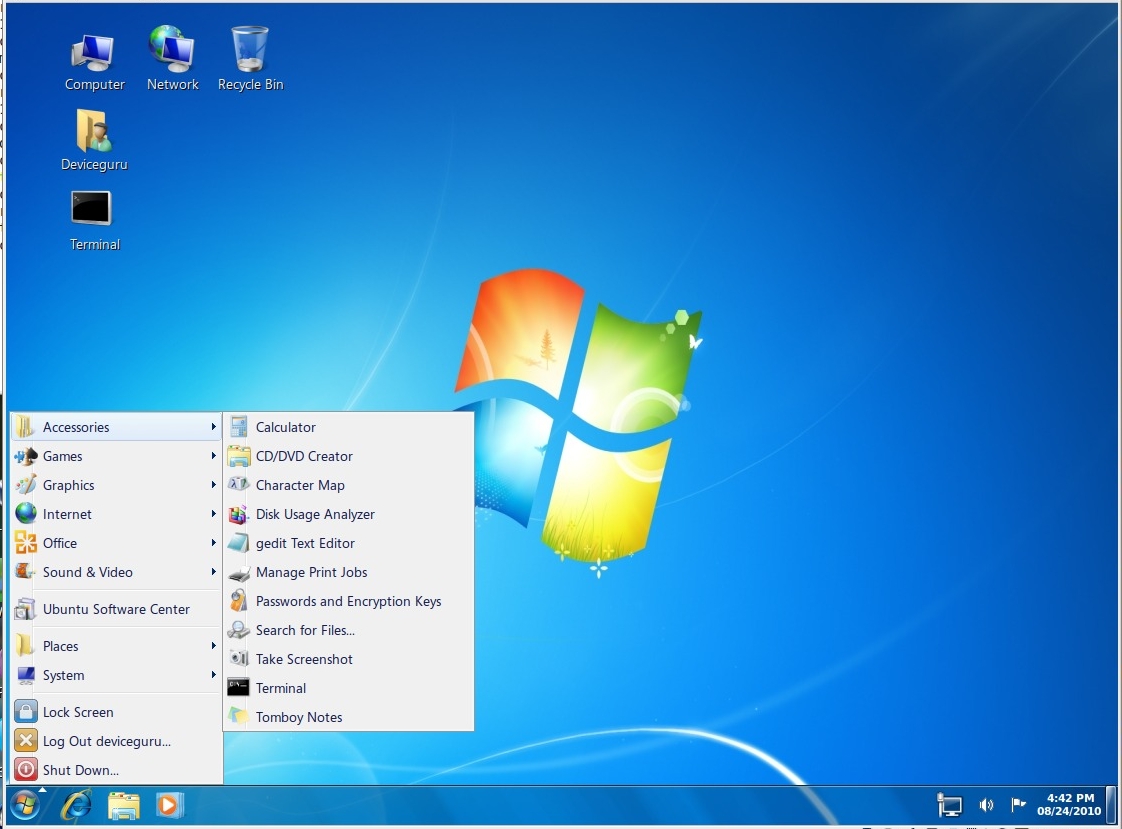Click the Terminal icon in Accessories submenu
1122x829 pixels.
238,688
